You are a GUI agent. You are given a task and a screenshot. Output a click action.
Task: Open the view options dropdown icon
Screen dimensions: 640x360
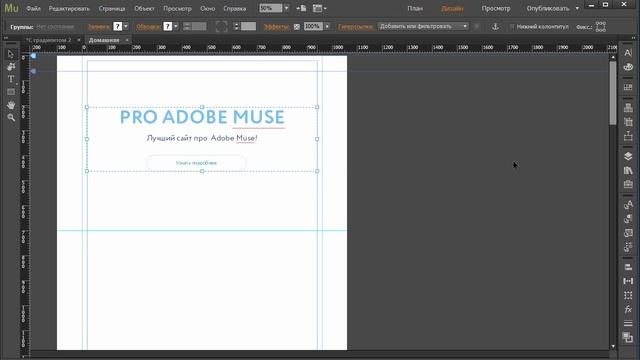click(319, 8)
